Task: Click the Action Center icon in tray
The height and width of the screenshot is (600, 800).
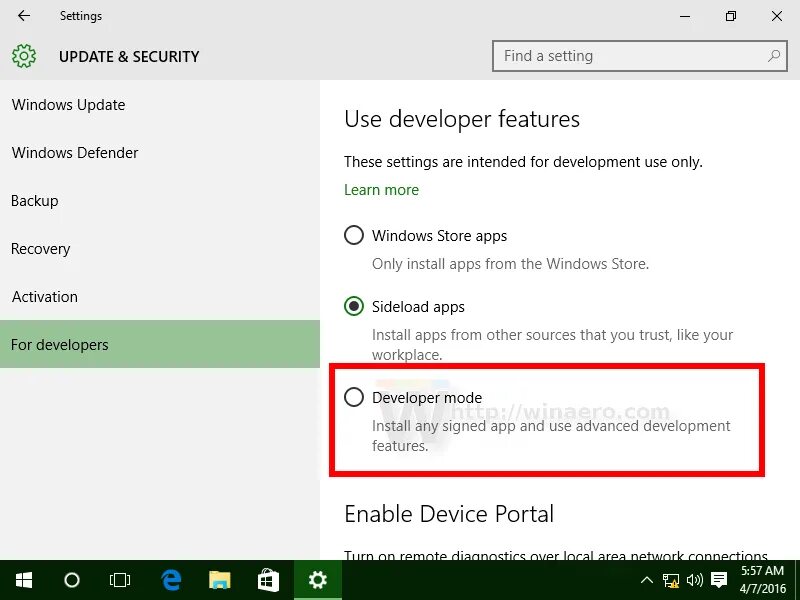Action: click(x=719, y=580)
